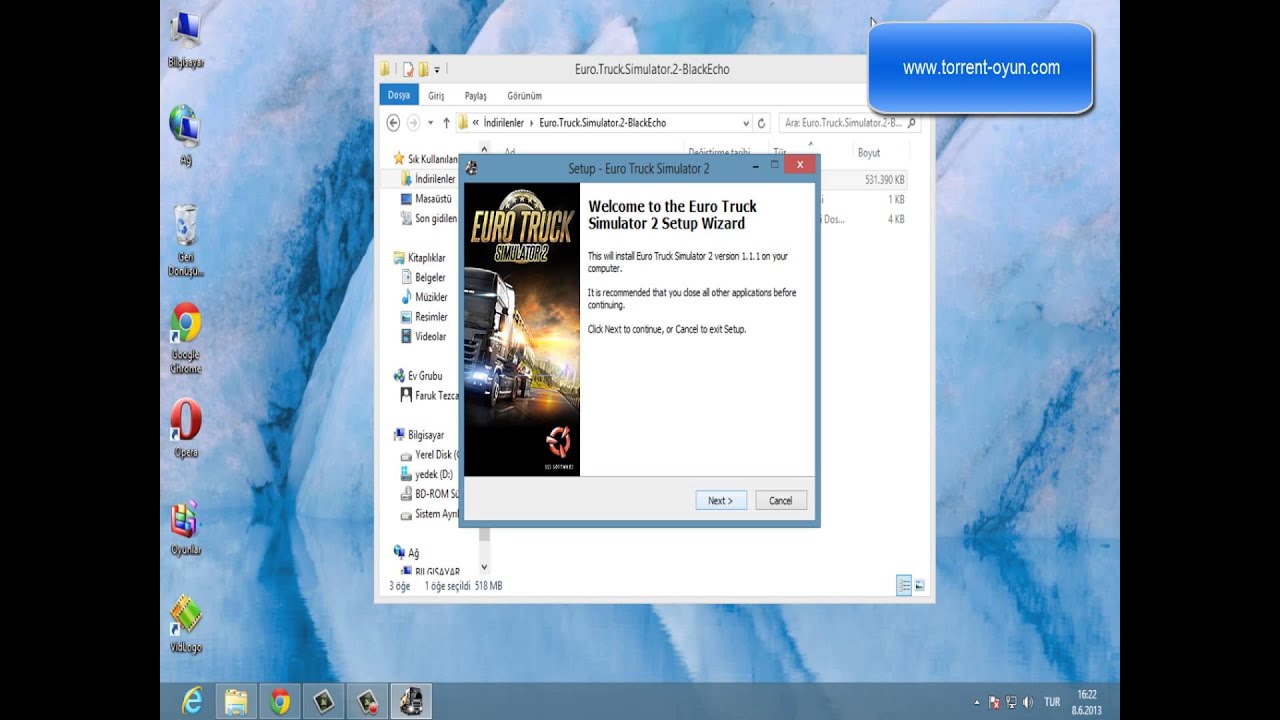Open Yerel Disk drive in navigation pane
This screenshot has width=1280, height=720.
429,455
